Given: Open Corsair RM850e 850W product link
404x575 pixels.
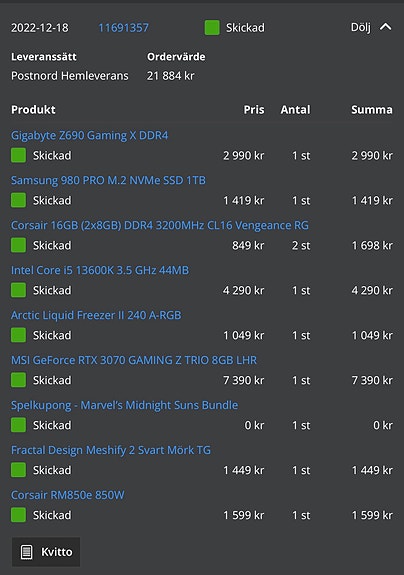Looking at the screenshot, I should point(67,495).
